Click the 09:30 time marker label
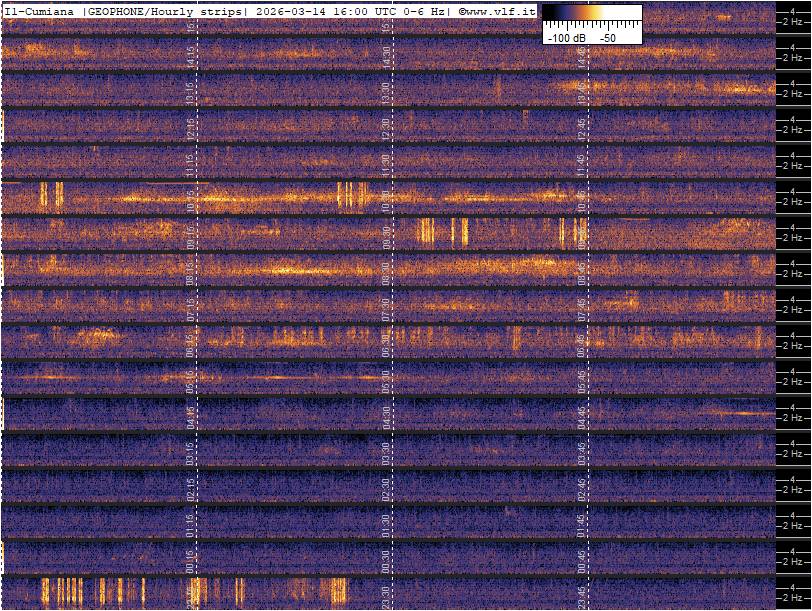 point(386,236)
